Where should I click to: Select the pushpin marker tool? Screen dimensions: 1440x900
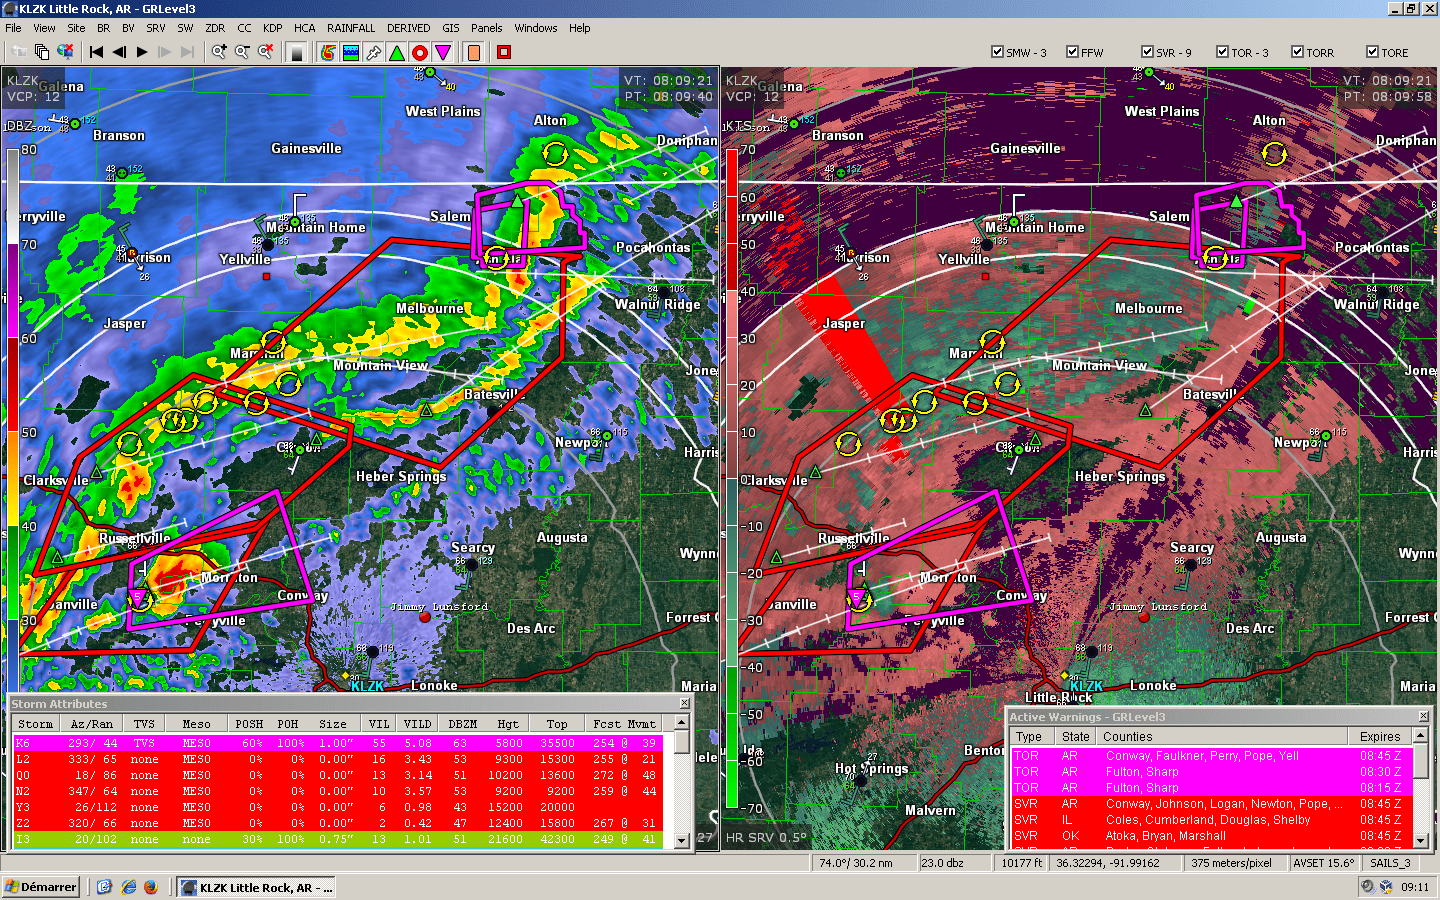374,52
